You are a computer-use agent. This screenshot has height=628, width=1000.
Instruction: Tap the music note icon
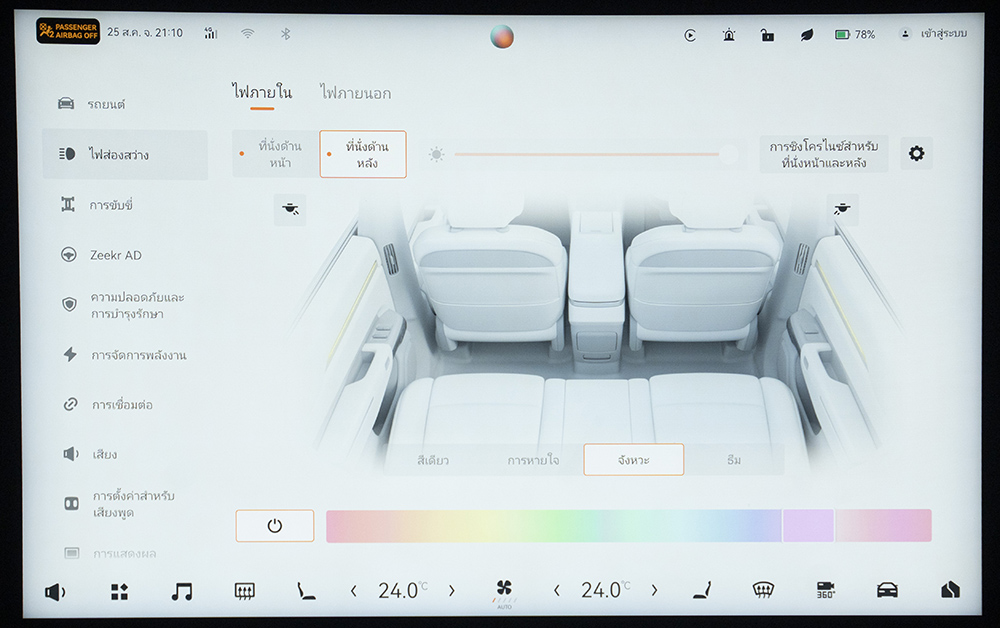tap(181, 591)
